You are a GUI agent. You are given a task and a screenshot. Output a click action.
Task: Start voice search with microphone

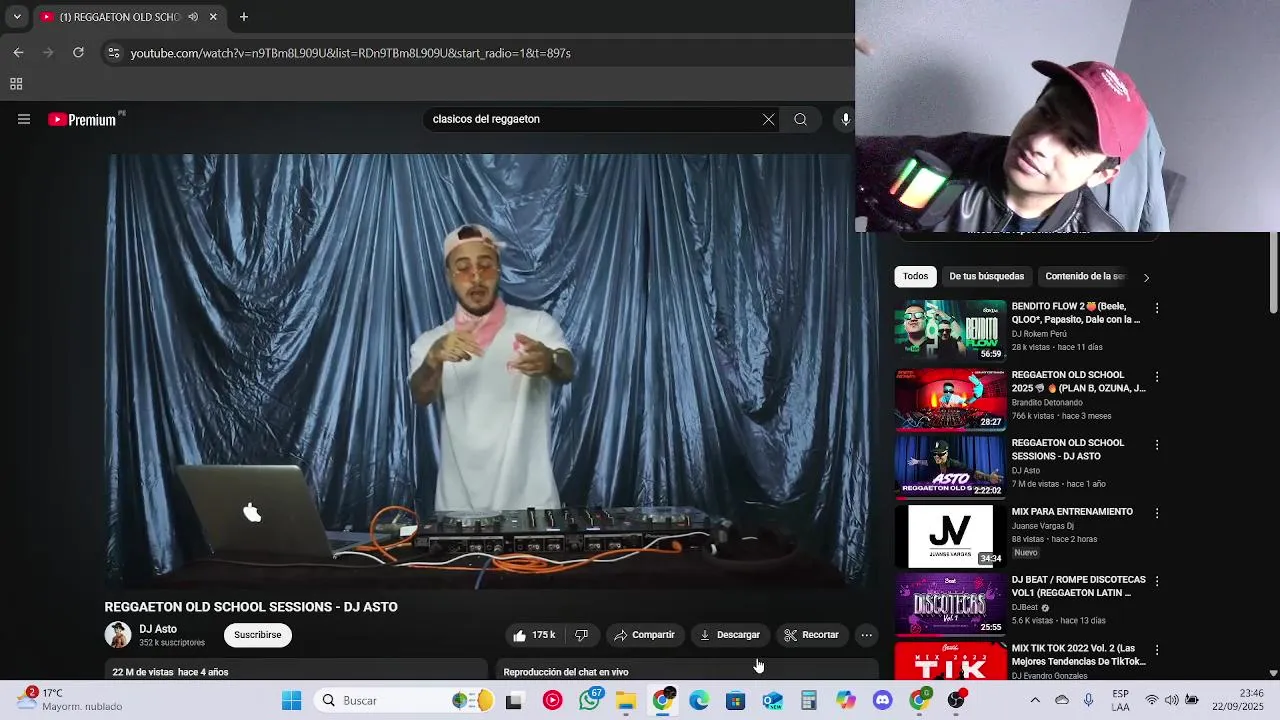(845, 119)
